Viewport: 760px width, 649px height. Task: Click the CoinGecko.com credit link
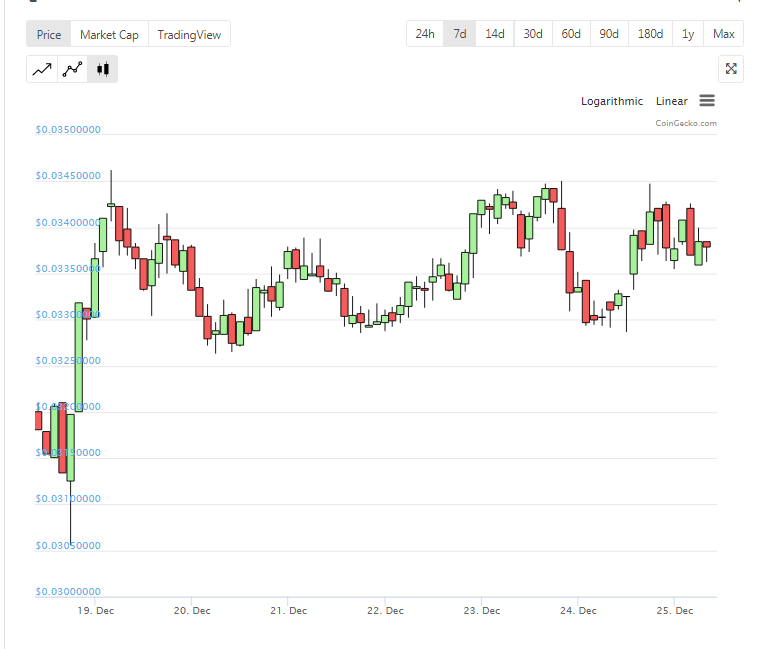coord(686,123)
